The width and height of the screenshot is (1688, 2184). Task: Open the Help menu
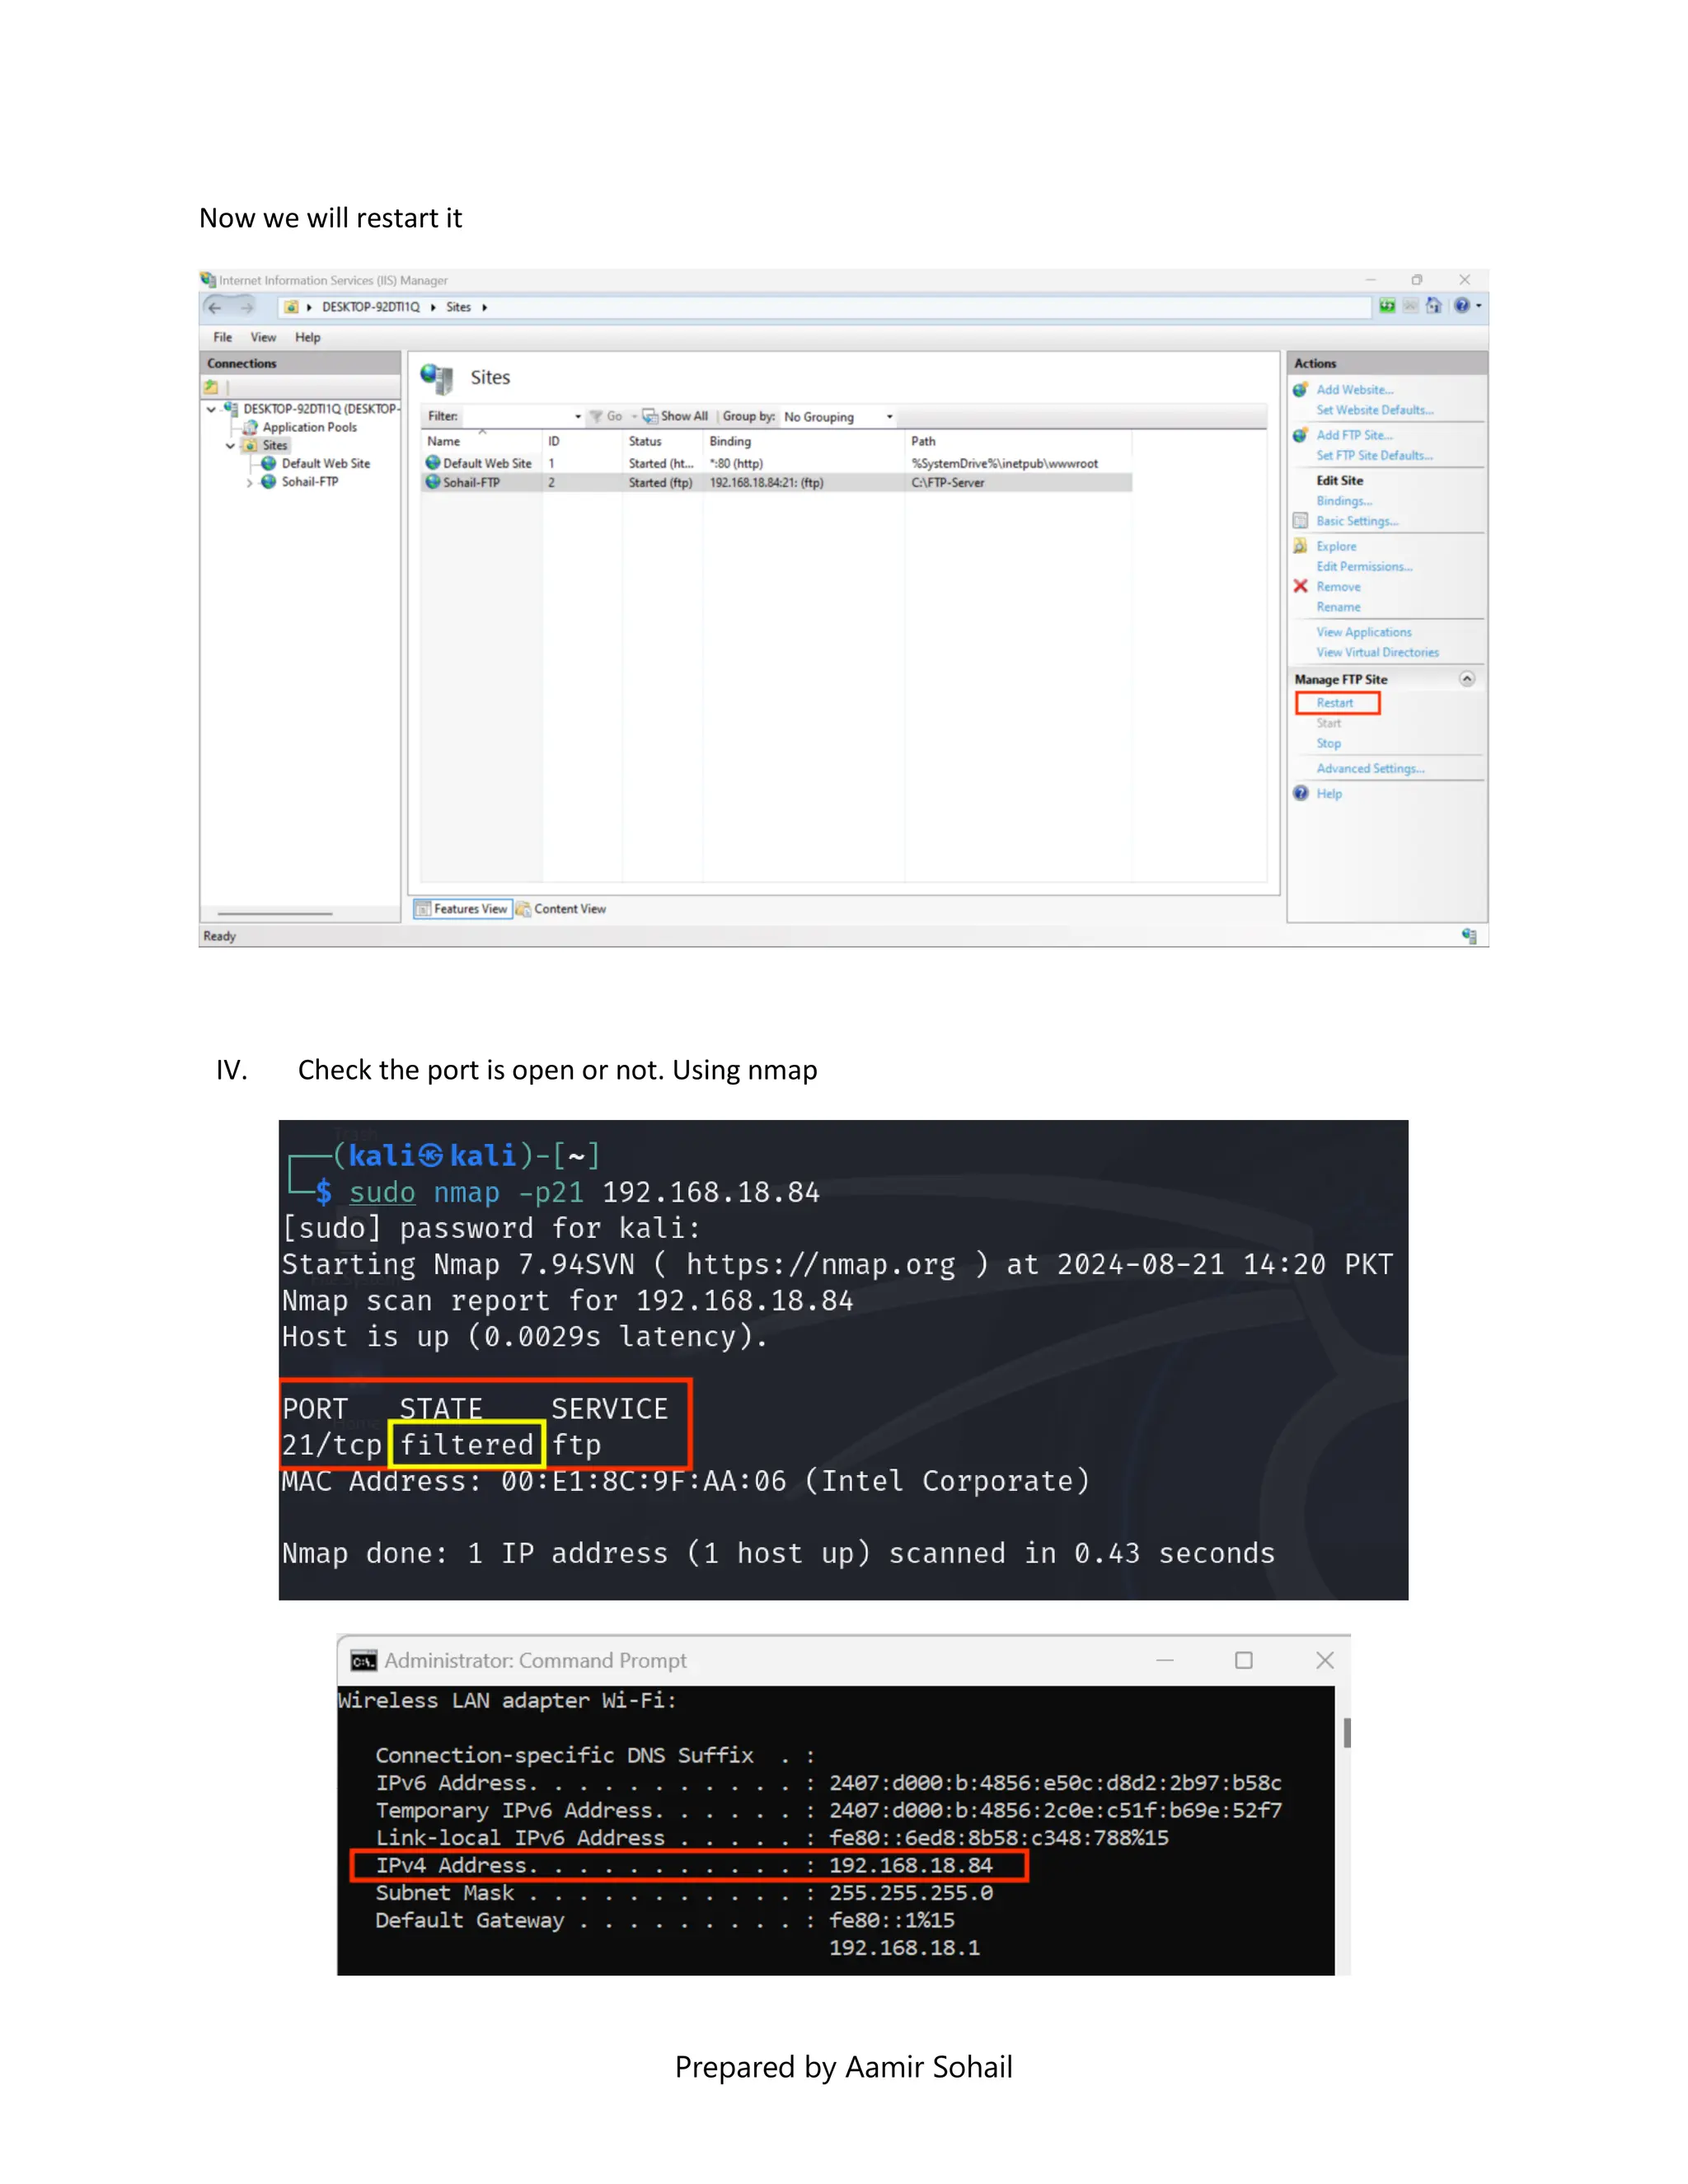(308, 337)
